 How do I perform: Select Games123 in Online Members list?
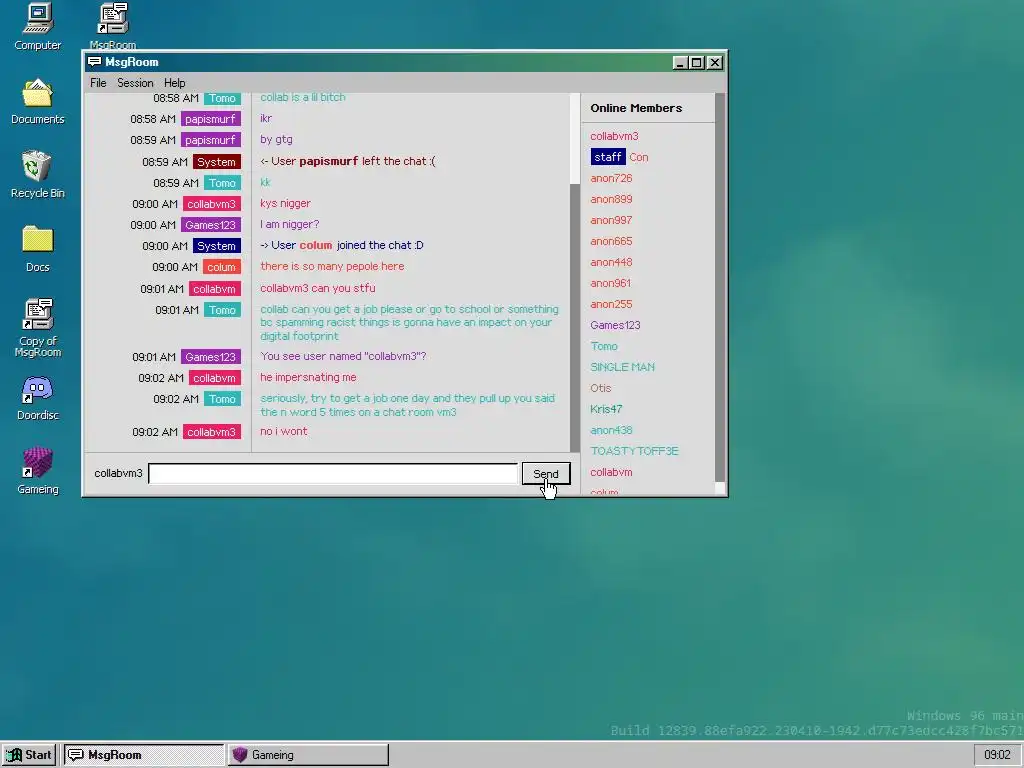point(615,325)
